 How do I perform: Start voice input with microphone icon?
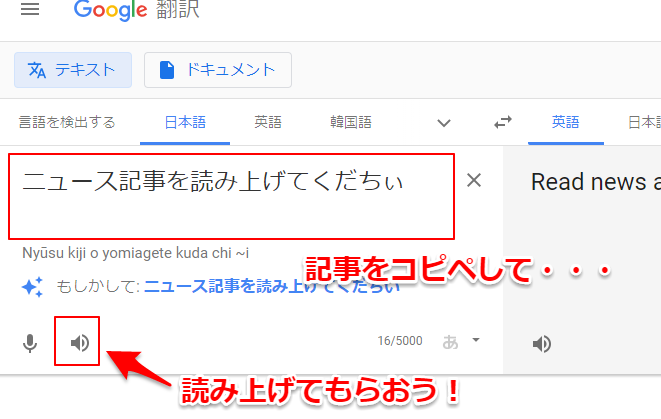click(x=30, y=343)
